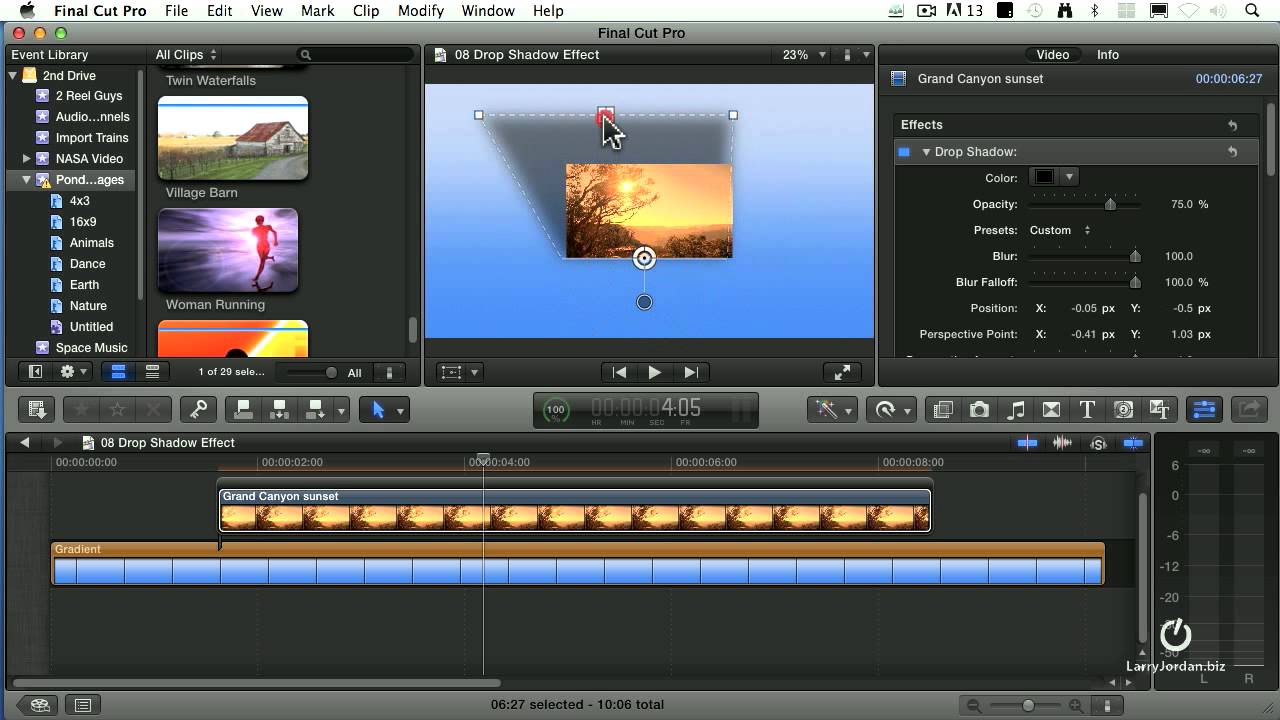Play the viewer clip
This screenshot has height=720, width=1280.
click(x=655, y=372)
